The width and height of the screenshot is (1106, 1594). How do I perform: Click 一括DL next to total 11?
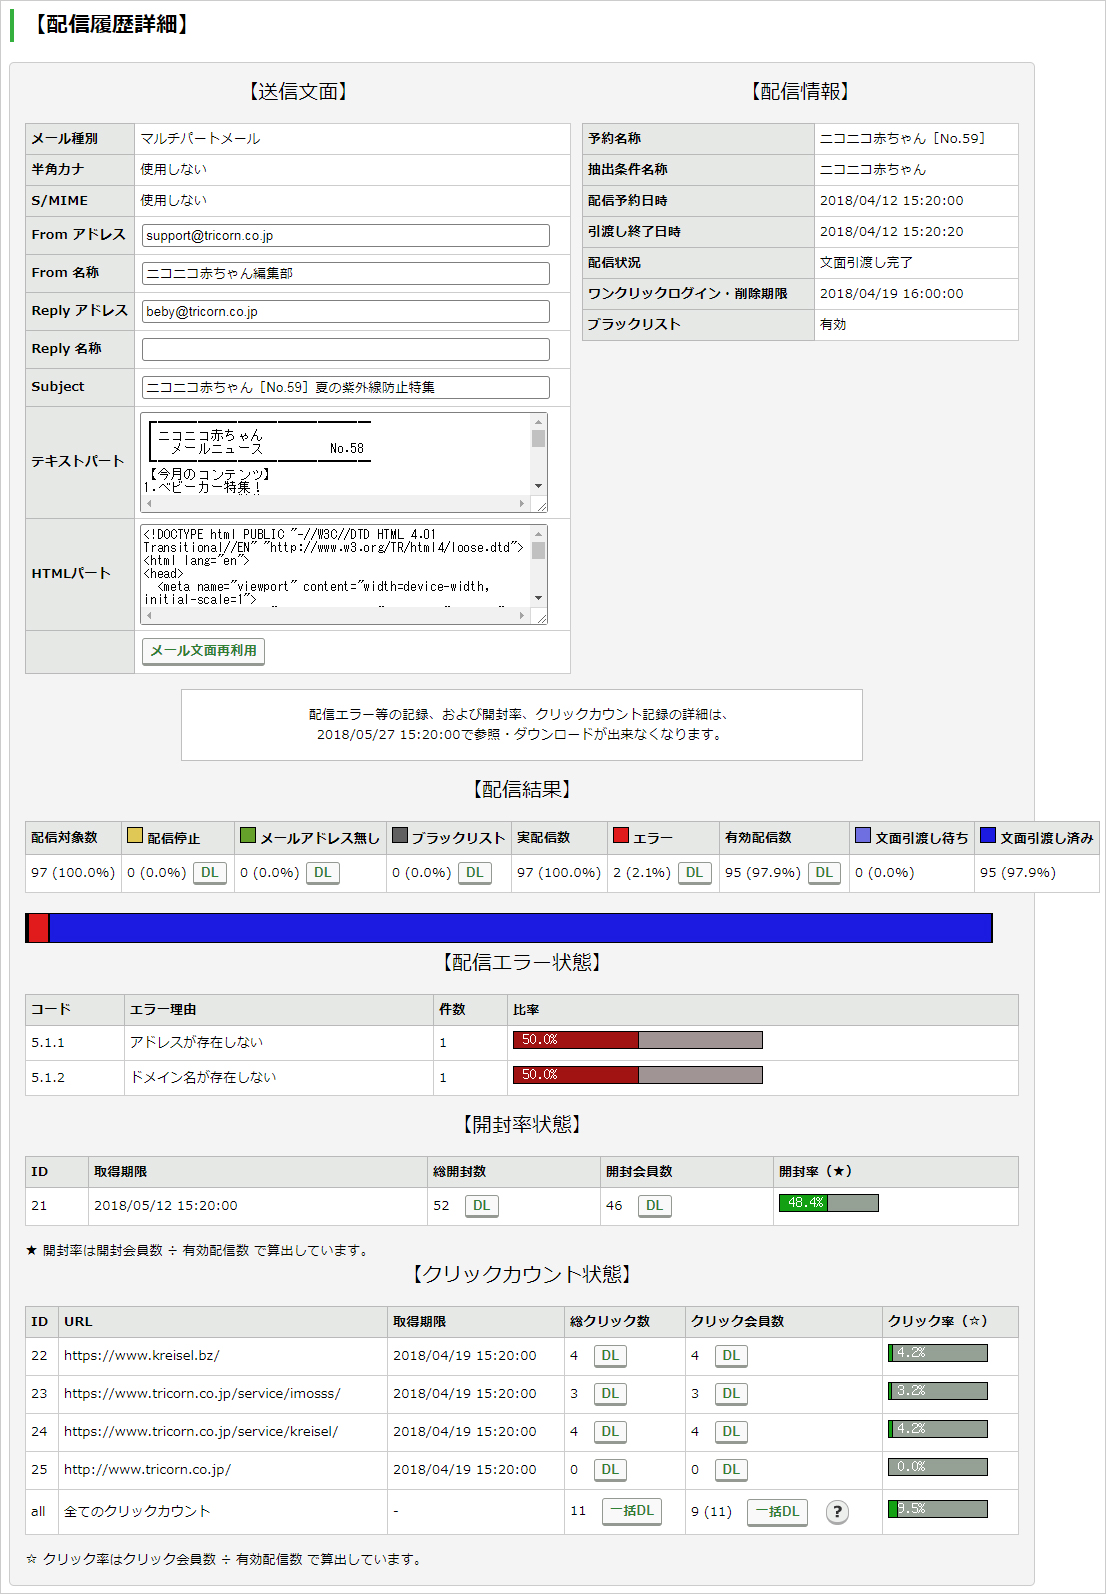coord(632,1511)
